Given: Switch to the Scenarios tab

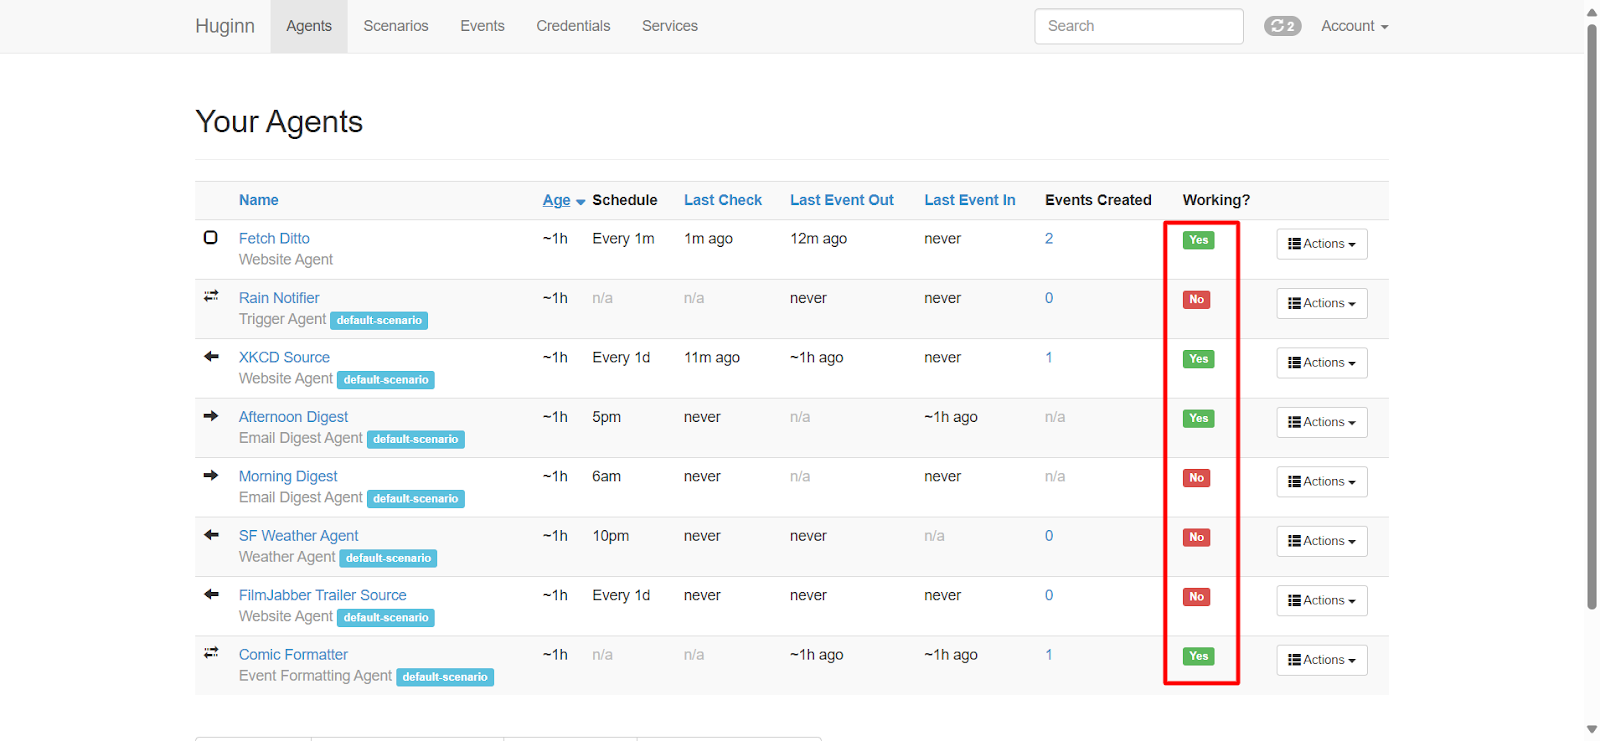Looking at the screenshot, I should tap(396, 26).
